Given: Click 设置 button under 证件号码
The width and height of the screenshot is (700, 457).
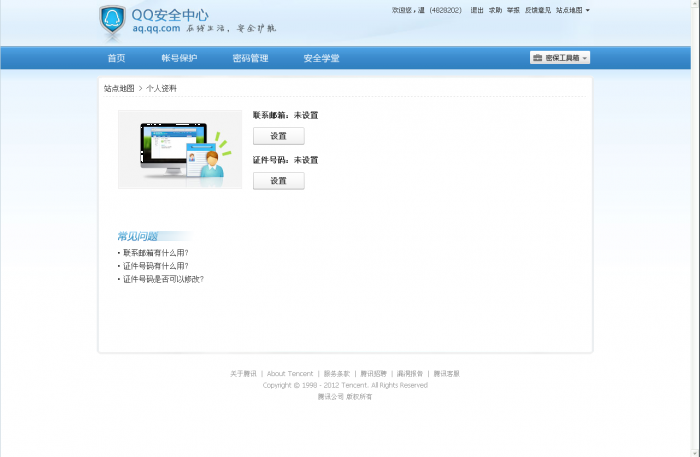Looking at the screenshot, I should (x=279, y=181).
